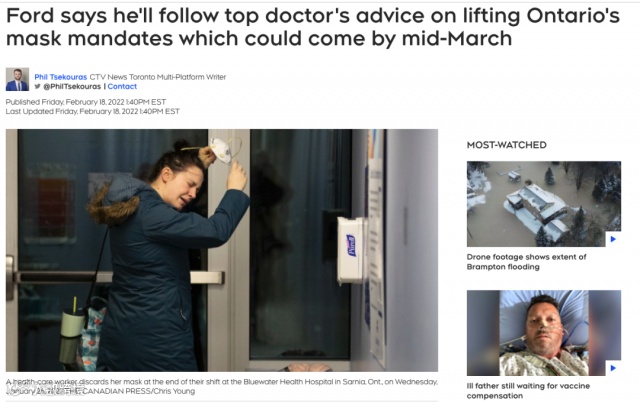Play the ill father vaccine compensation video
640x402 pixels.
(x=613, y=368)
